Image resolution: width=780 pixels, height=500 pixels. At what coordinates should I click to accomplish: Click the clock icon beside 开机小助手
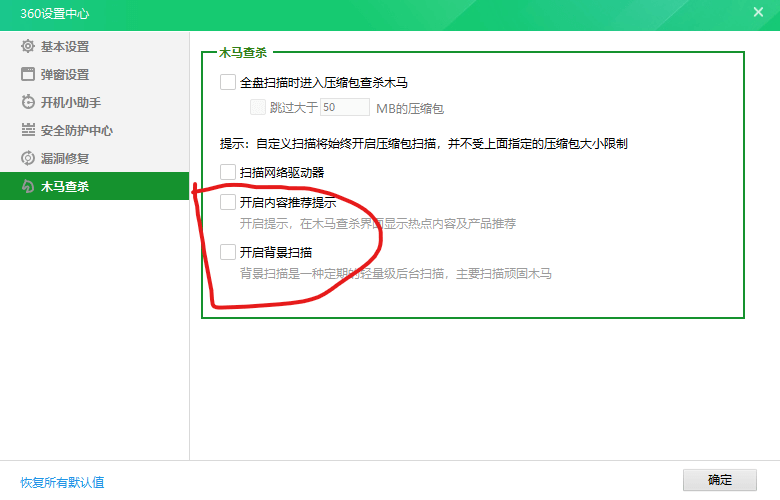pyautogui.click(x=28, y=102)
